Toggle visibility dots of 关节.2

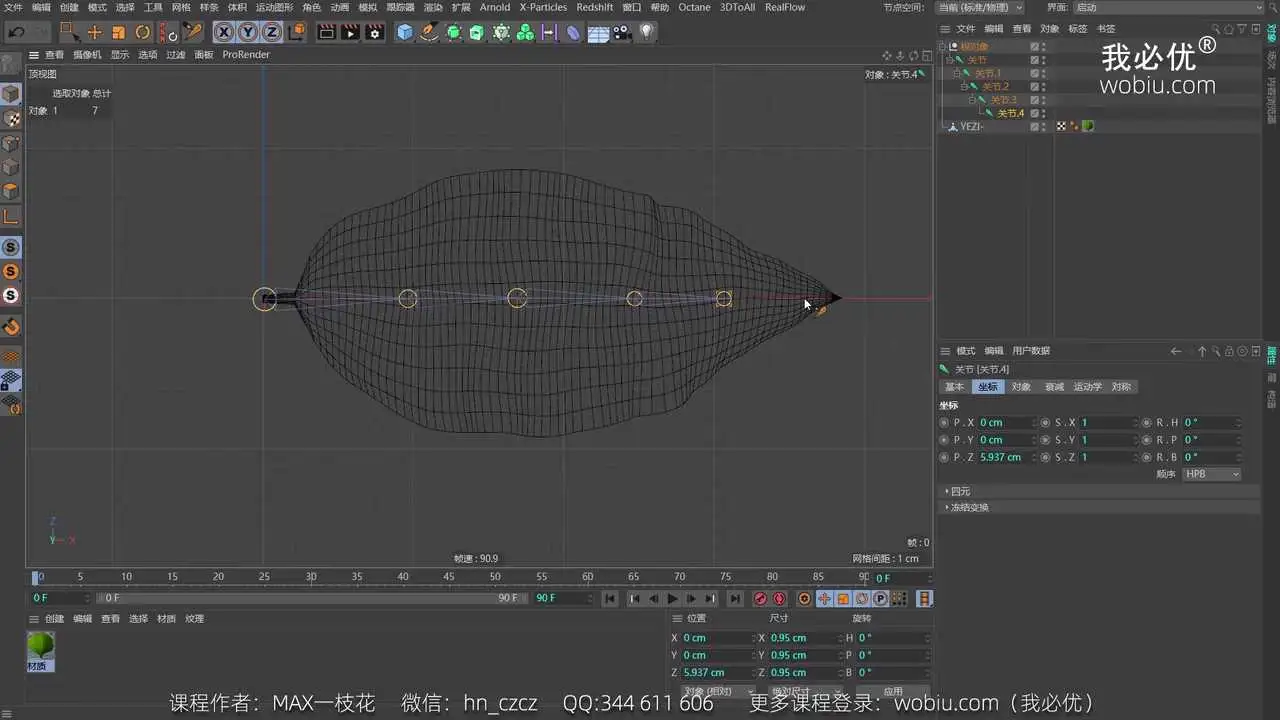(1044, 86)
